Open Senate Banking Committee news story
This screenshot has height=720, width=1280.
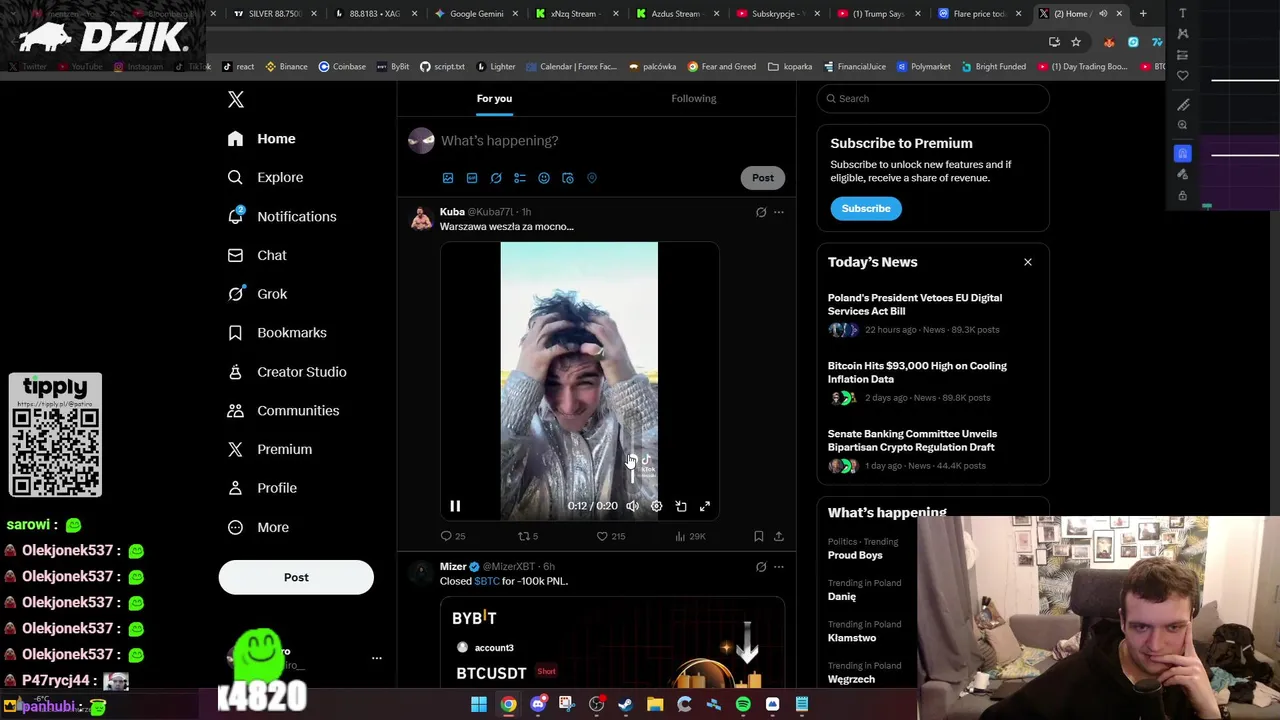(x=933, y=449)
